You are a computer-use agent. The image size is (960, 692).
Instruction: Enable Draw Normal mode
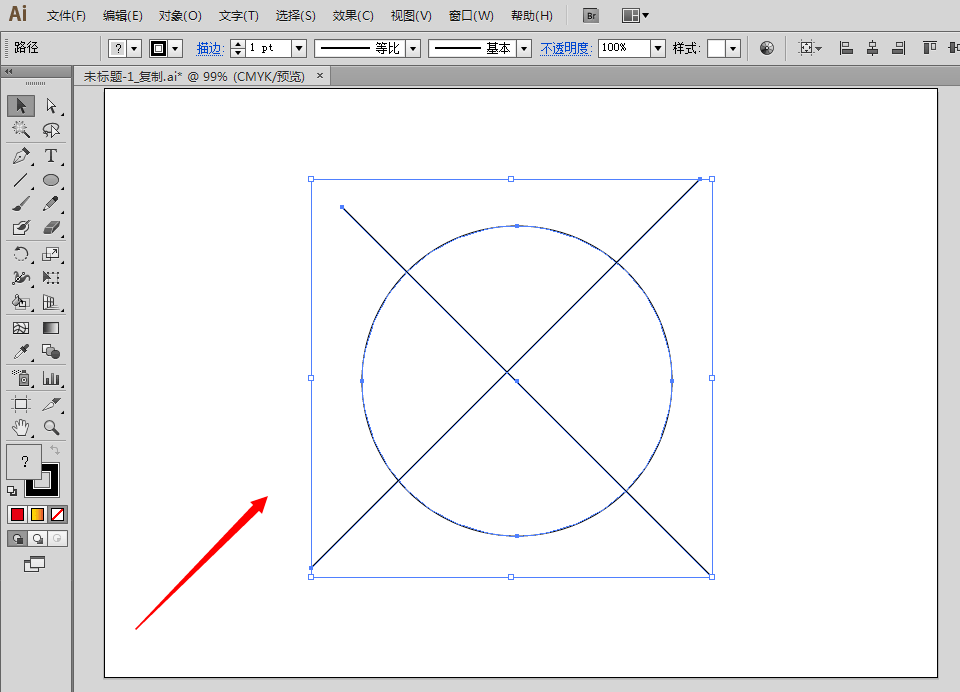(x=18, y=538)
